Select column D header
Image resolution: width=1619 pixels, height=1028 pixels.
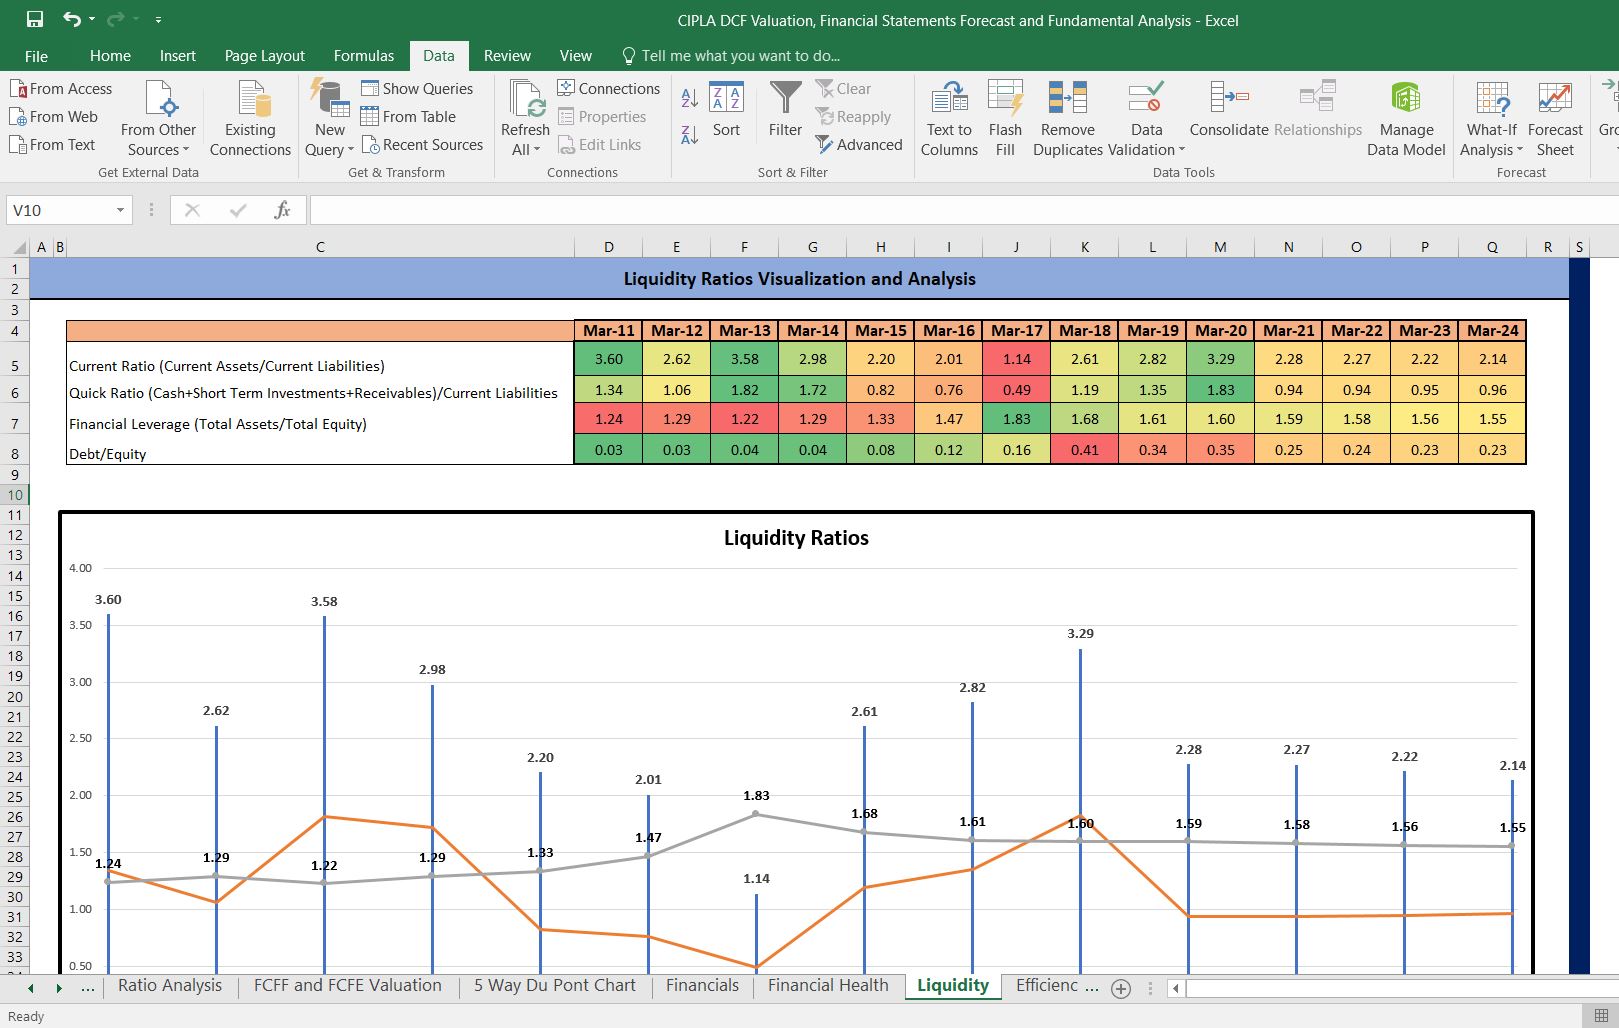coord(608,247)
